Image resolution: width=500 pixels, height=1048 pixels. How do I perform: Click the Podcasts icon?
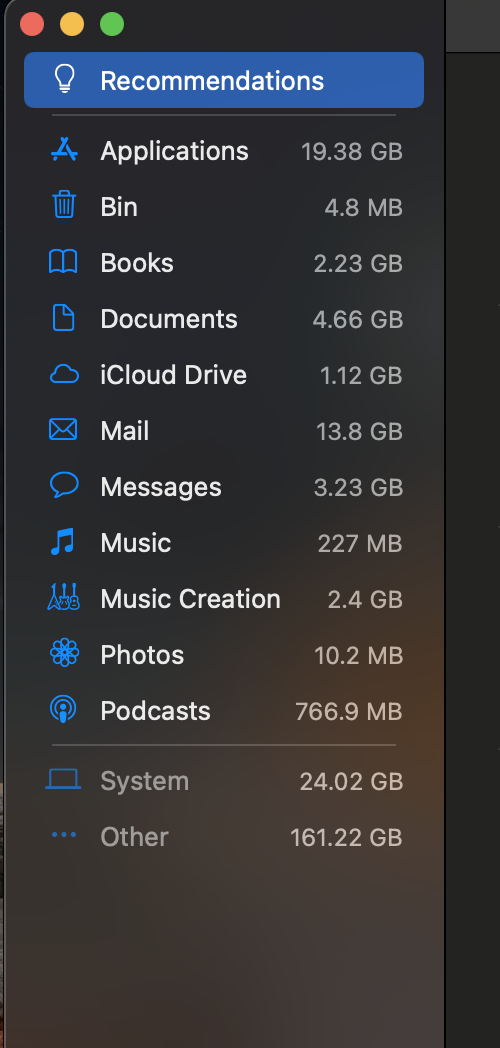coord(64,710)
